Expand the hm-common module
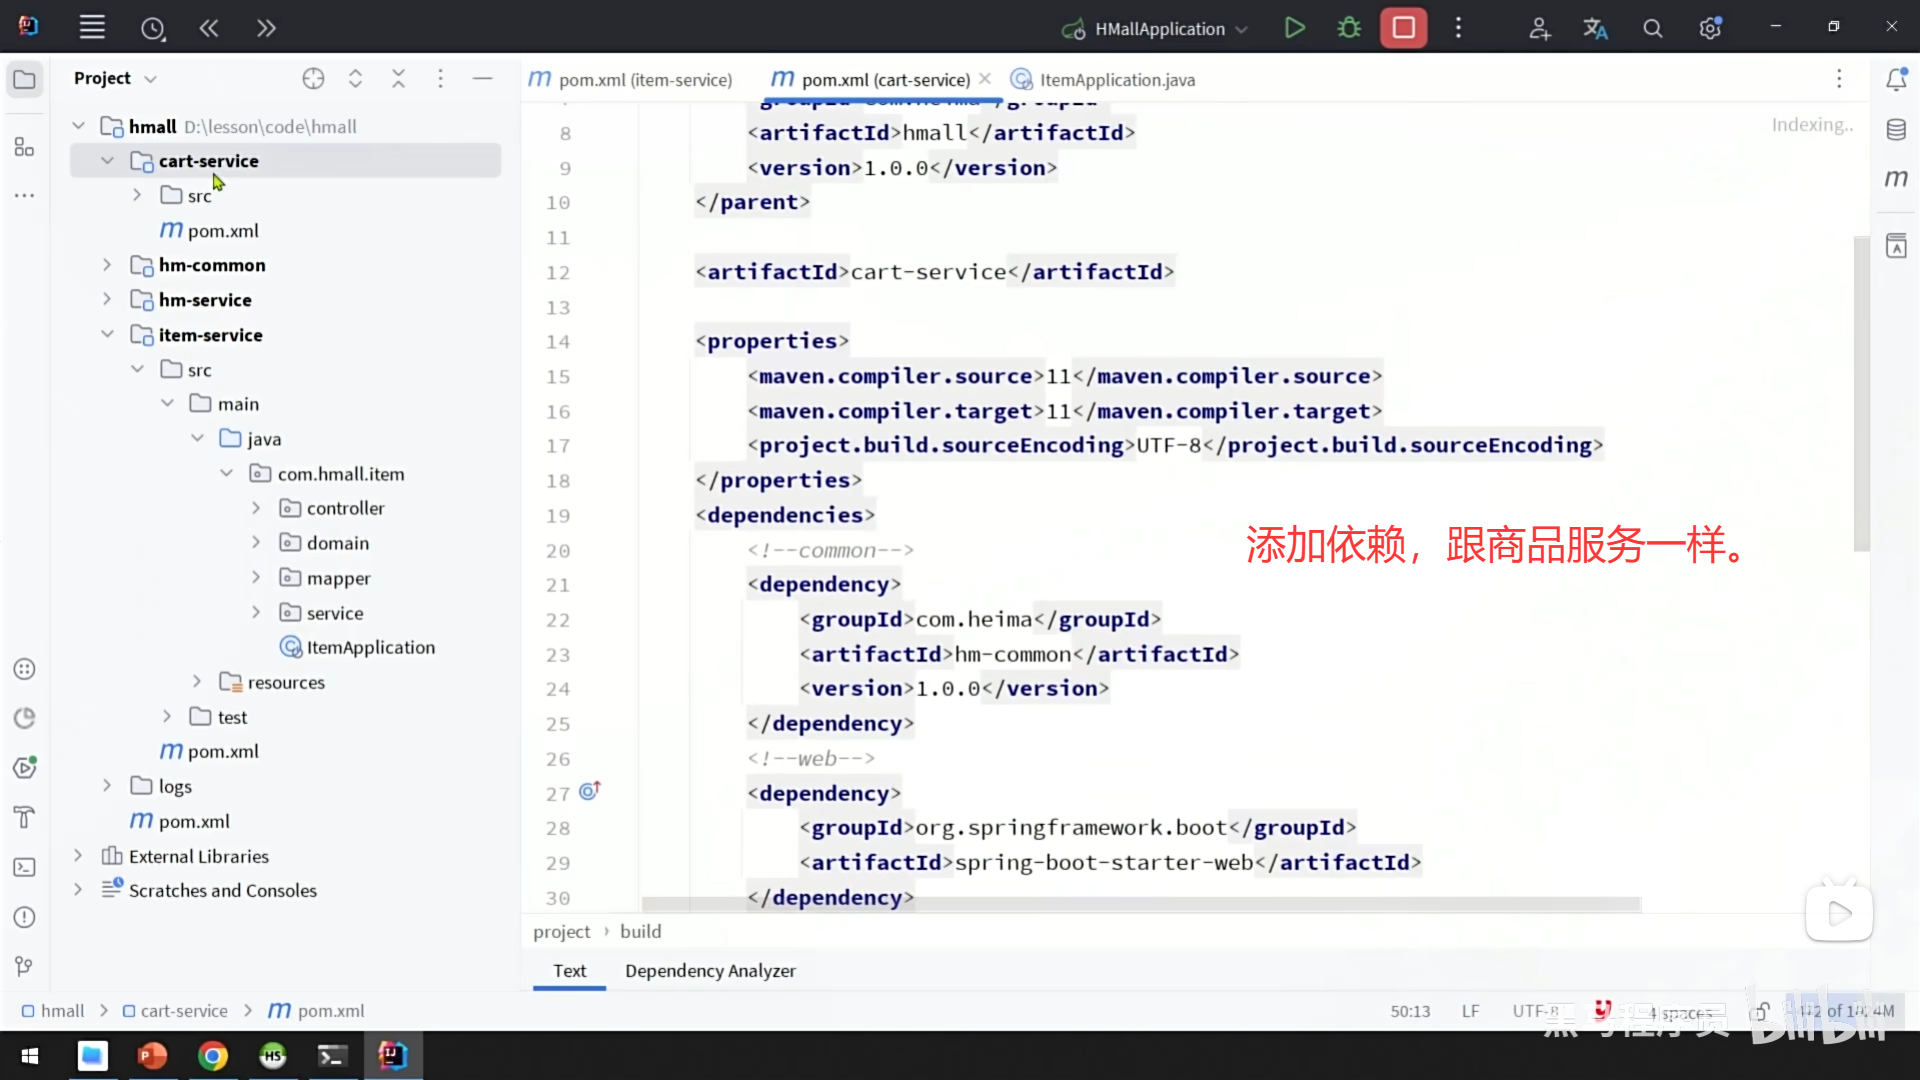Screen dimensions: 1920x1080 coord(107,265)
